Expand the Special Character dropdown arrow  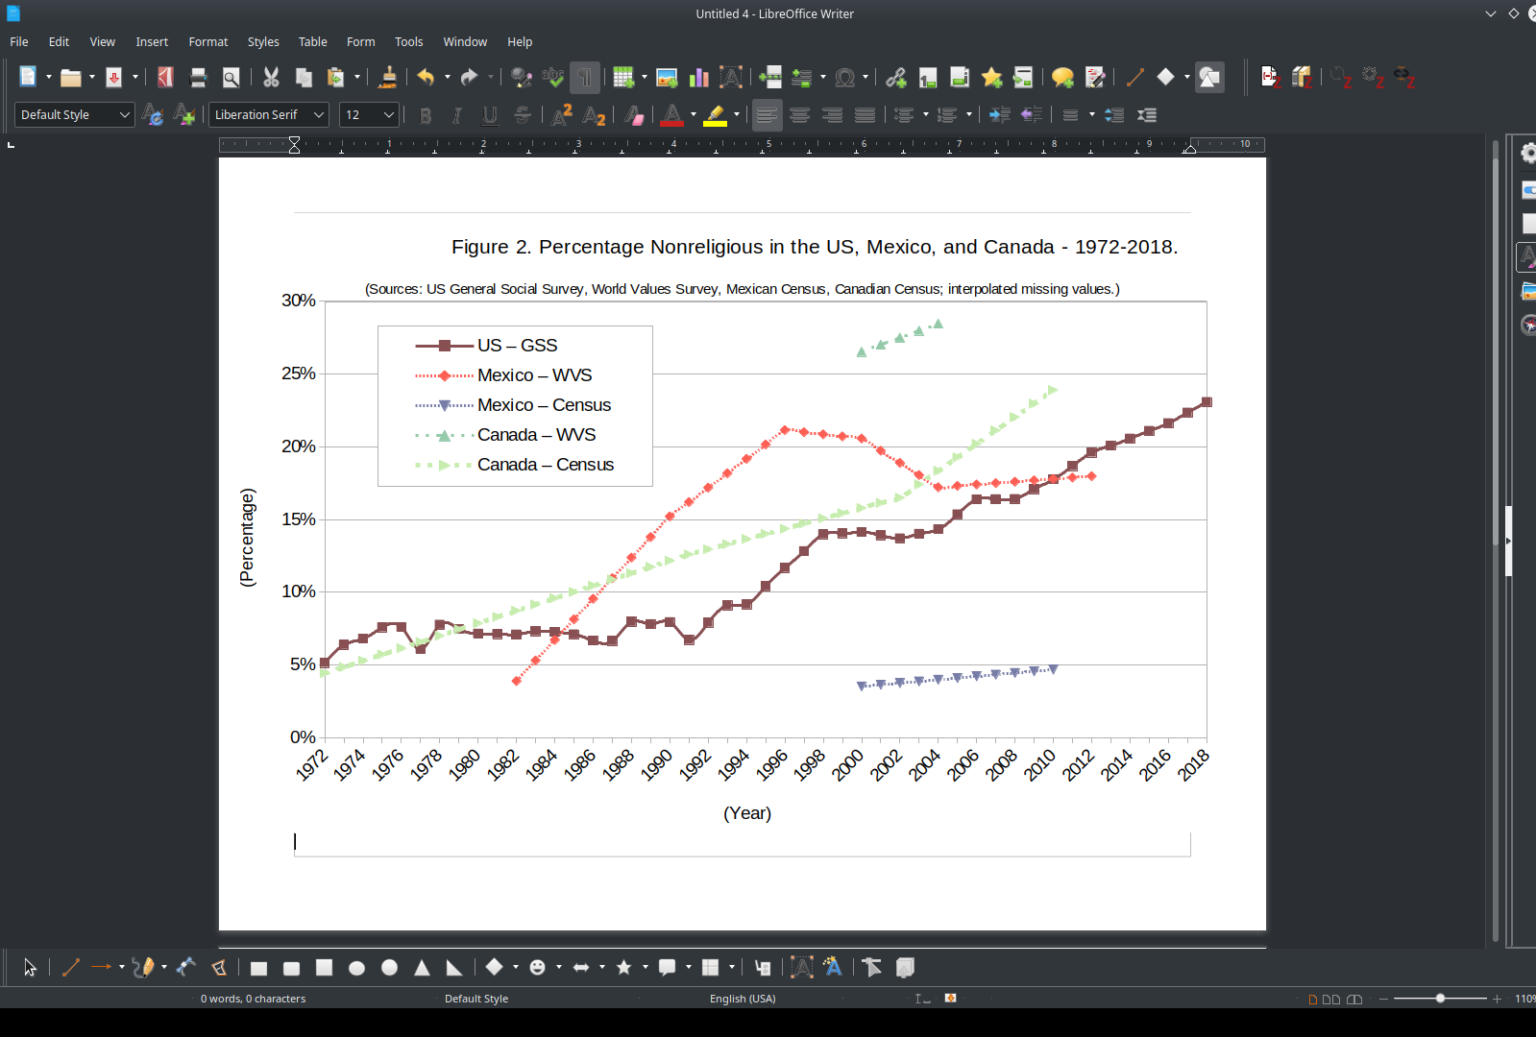[x=865, y=77]
